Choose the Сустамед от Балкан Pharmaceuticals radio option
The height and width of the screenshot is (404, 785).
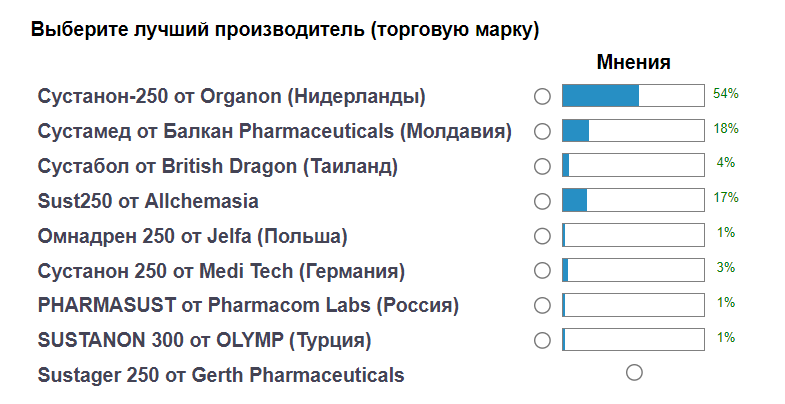pos(543,131)
